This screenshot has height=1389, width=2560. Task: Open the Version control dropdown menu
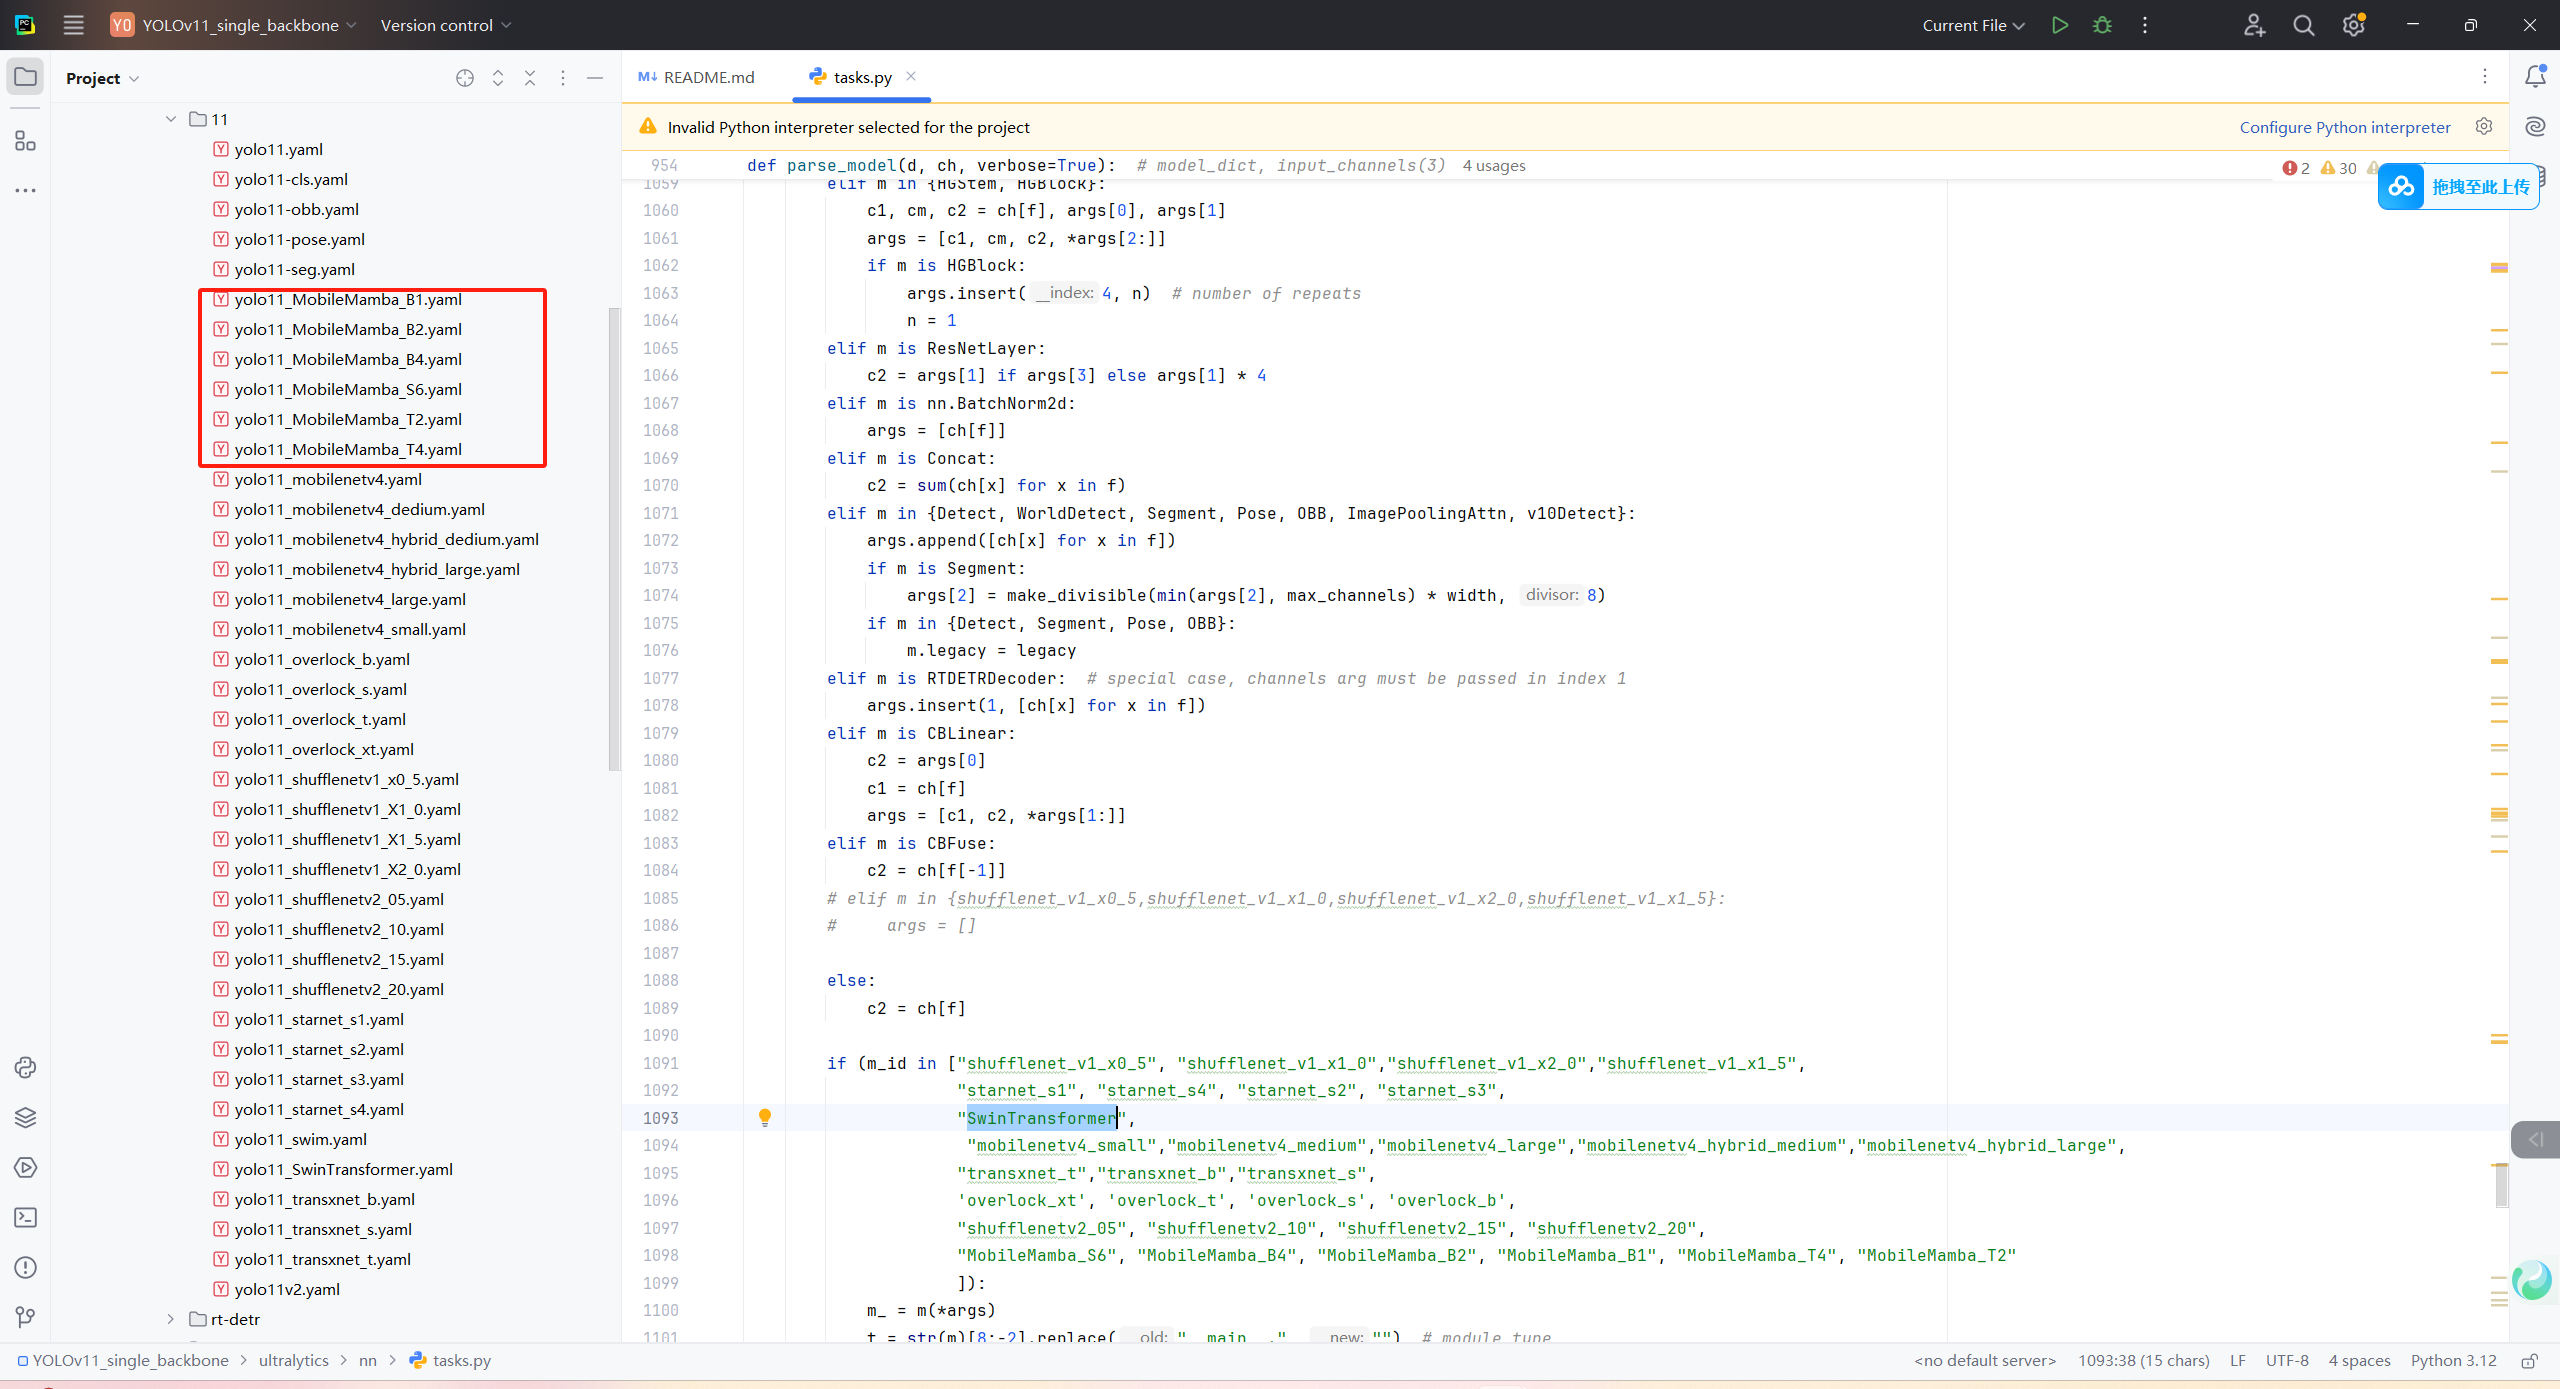[445, 25]
